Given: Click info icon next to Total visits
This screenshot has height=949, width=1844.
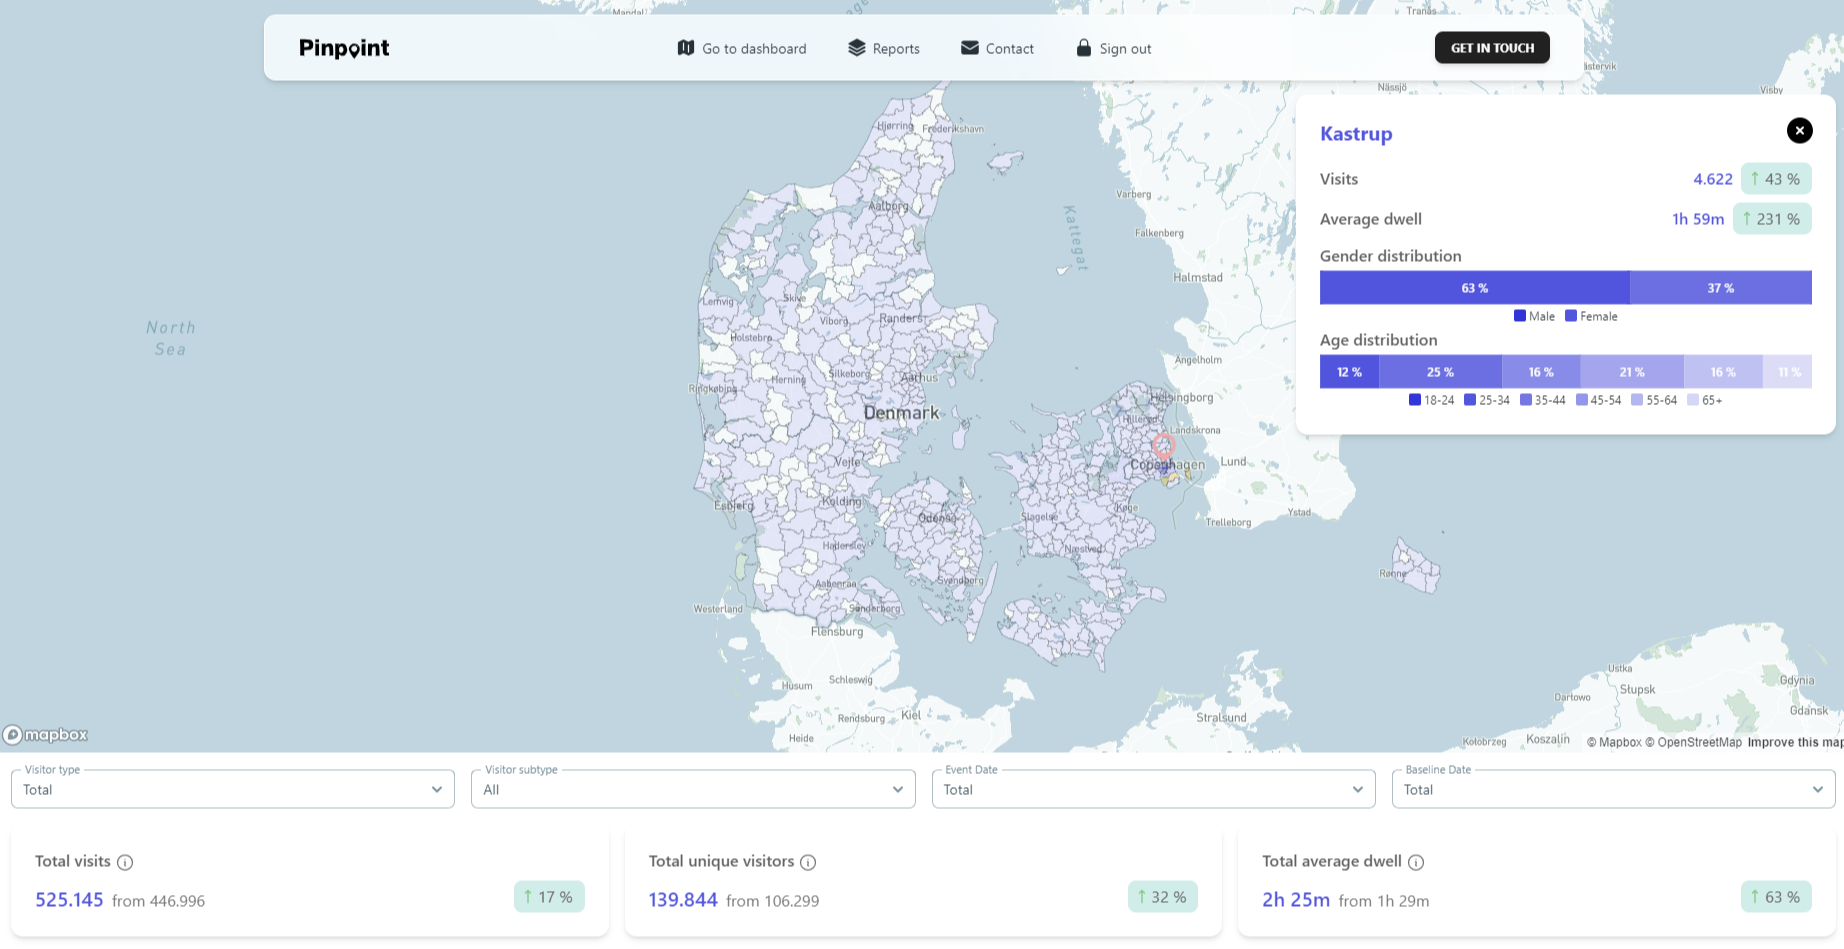Looking at the screenshot, I should tap(125, 862).
